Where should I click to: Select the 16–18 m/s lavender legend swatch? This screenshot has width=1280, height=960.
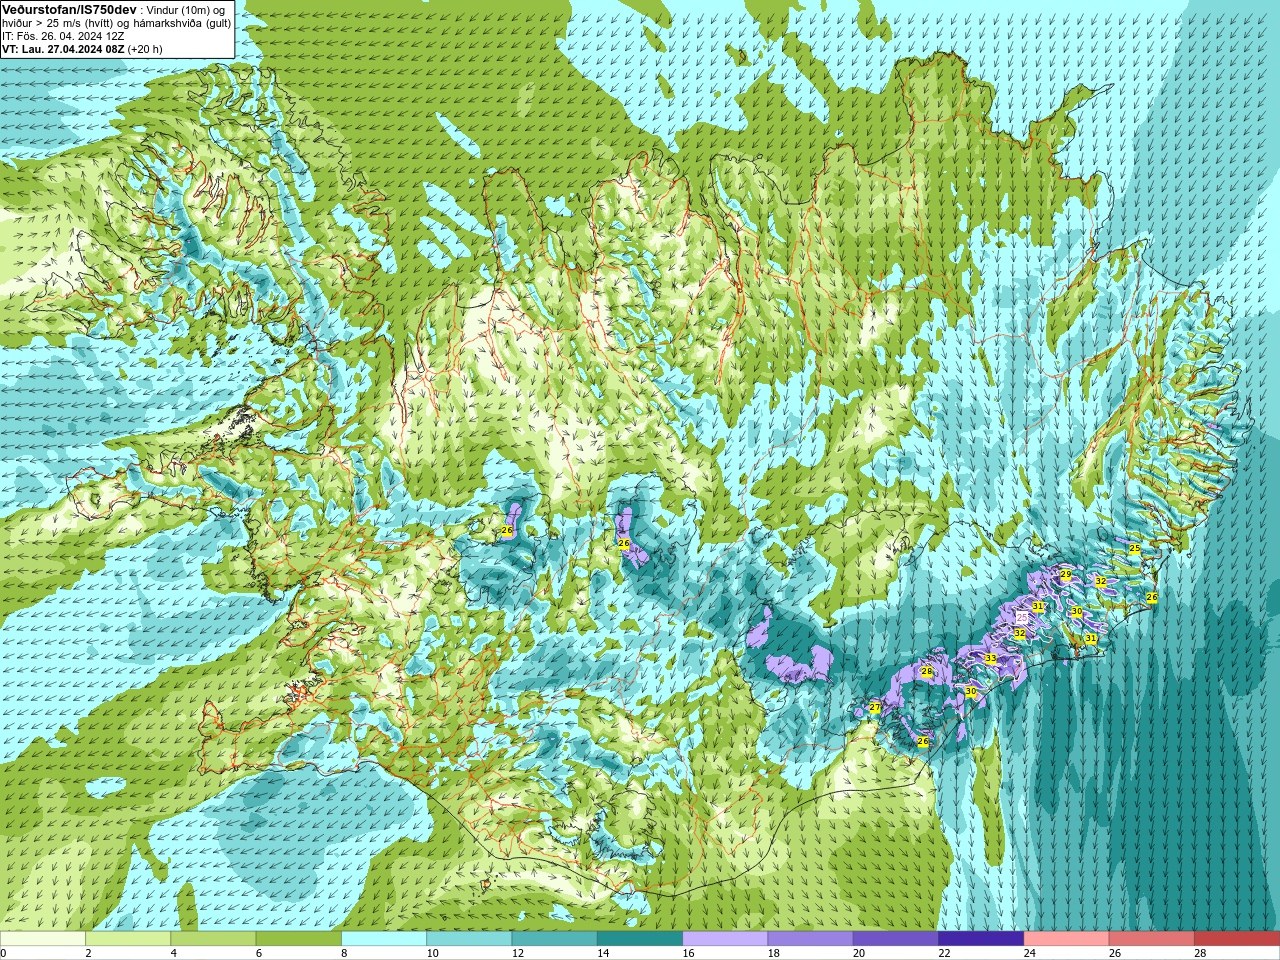pyautogui.click(x=725, y=939)
